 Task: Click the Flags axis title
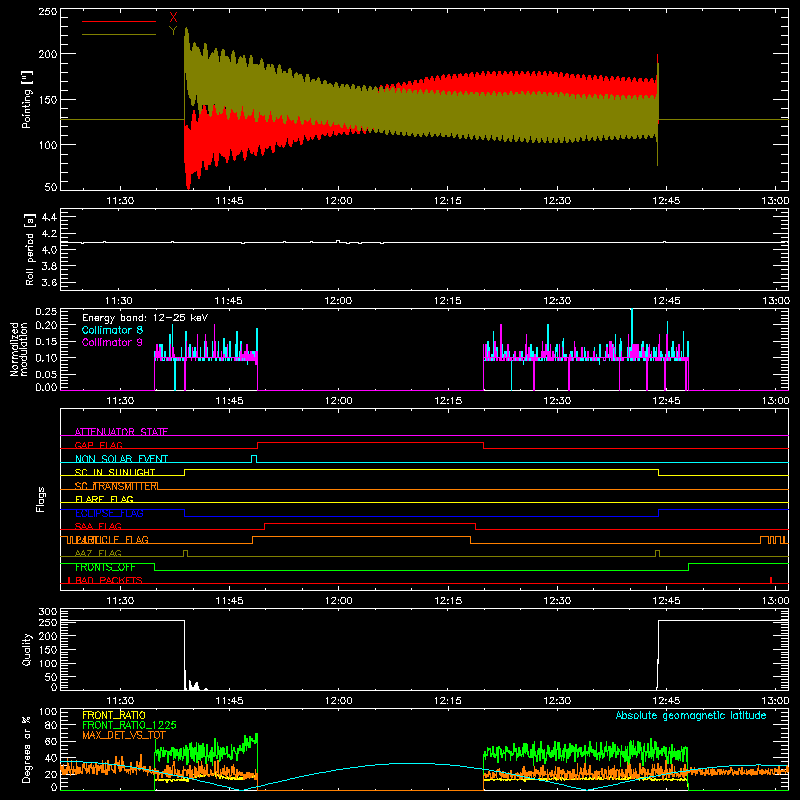[40, 499]
